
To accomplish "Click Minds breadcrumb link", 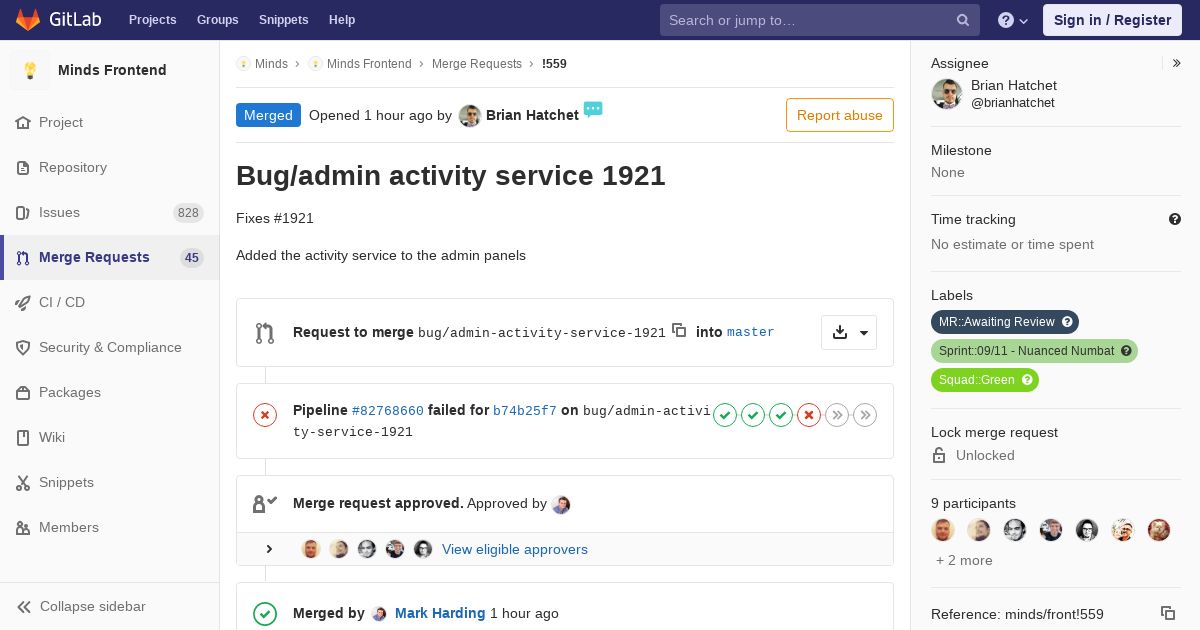I will coord(271,64).
